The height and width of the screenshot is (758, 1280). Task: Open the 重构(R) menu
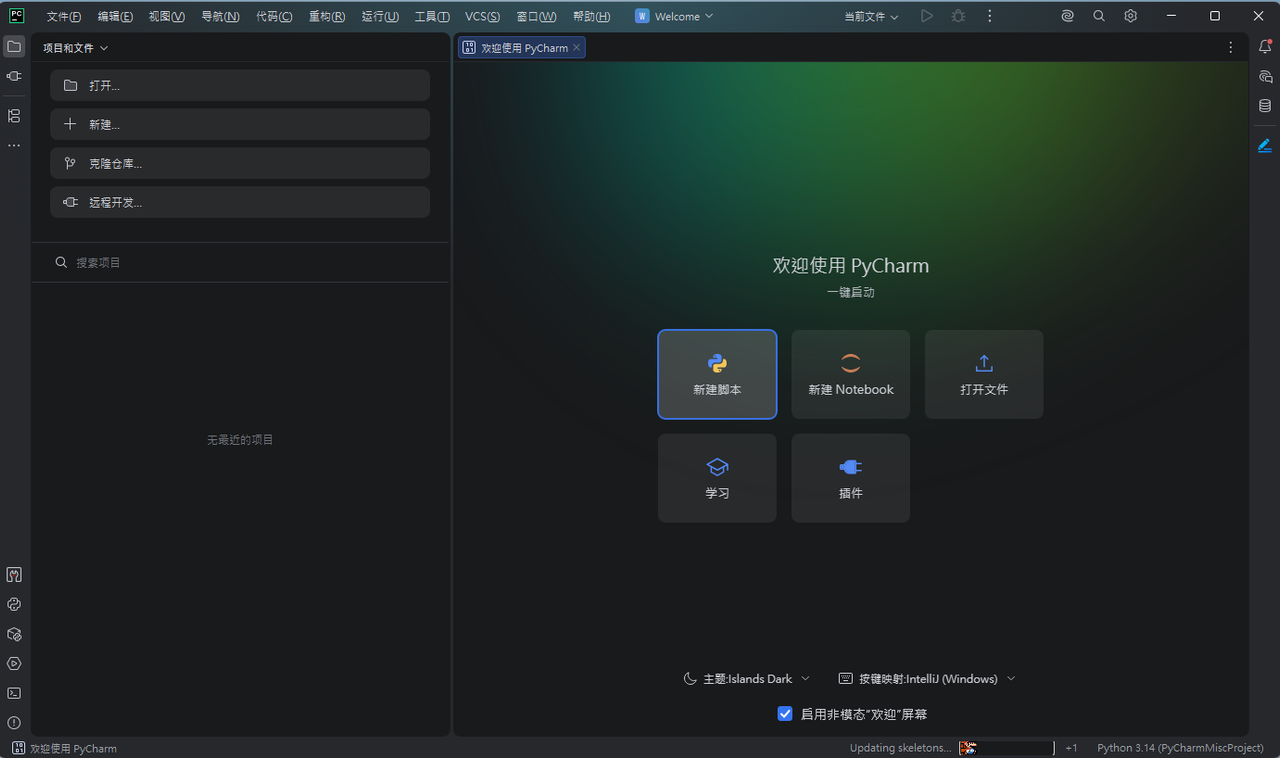pos(327,16)
